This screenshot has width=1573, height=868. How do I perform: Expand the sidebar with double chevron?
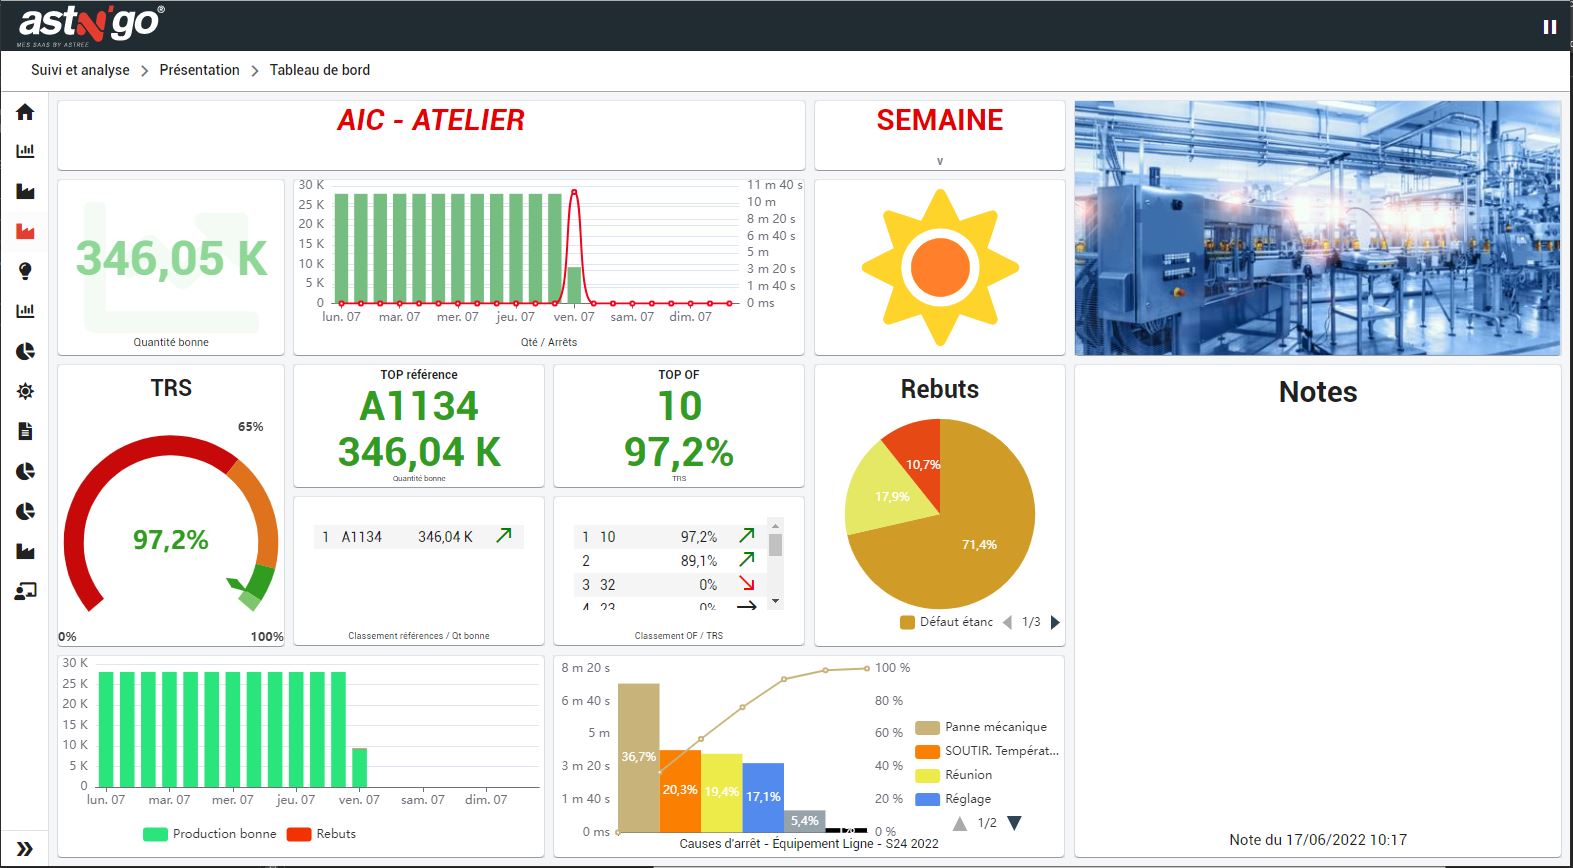pos(25,849)
